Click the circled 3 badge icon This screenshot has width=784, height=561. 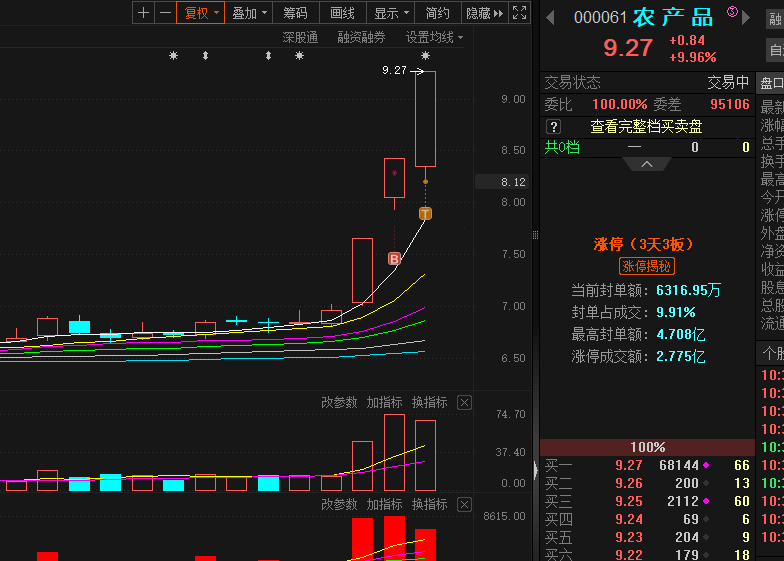click(x=732, y=12)
